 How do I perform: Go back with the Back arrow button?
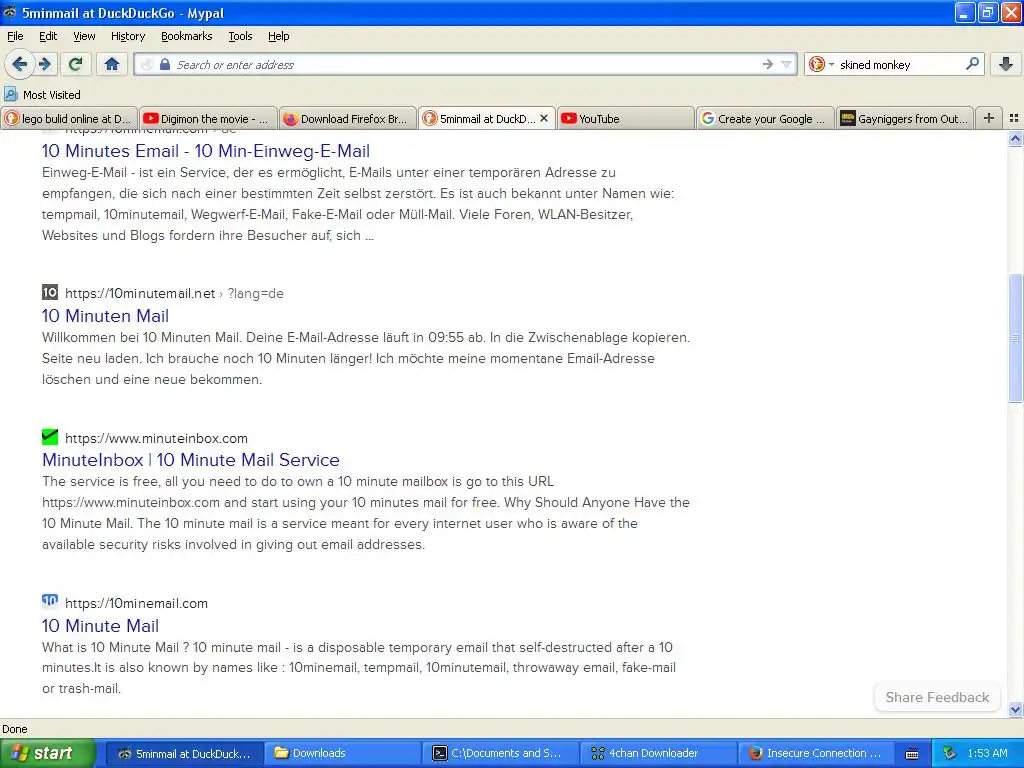(x=19, y=64)
